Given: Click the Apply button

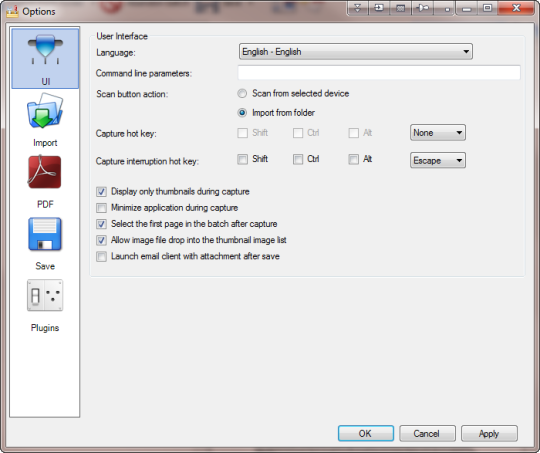Looking at the screenshot, I should [x=489, y=433].
